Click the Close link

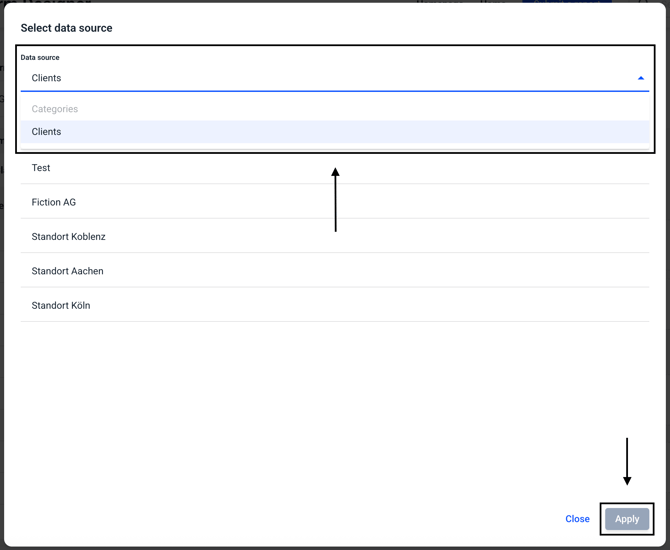coord(577,519)
